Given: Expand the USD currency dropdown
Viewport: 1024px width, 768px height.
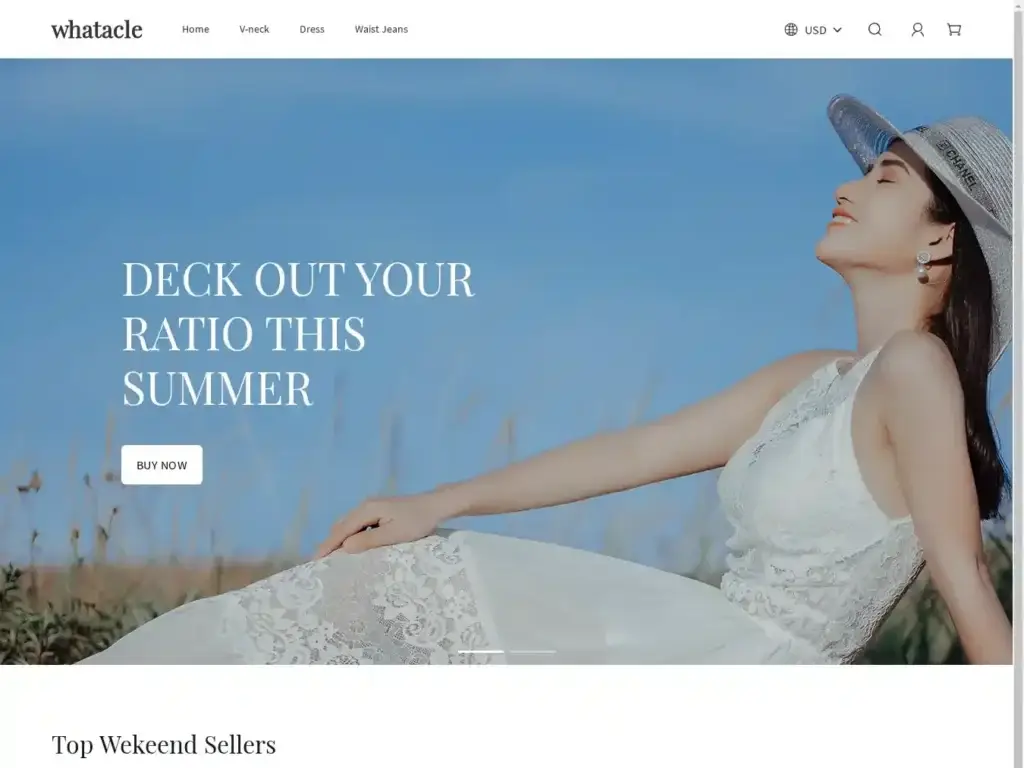Looking at the screenshot, I should (x=814, y=29).
